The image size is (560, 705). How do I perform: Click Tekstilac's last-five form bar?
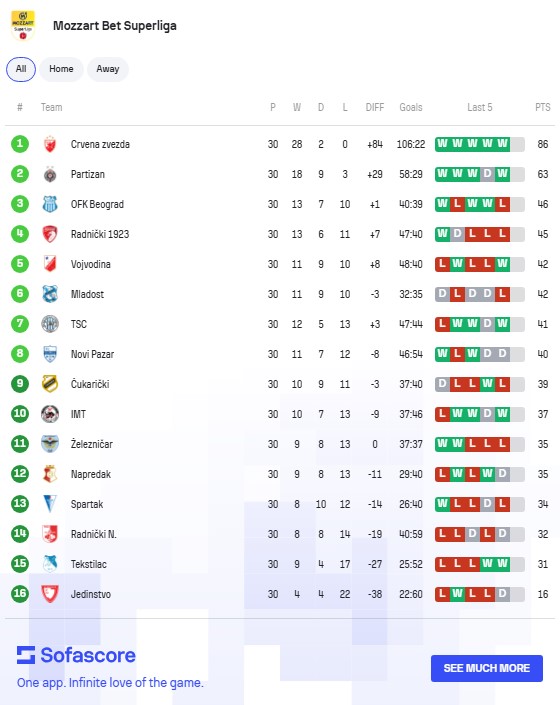pos(480,564)
